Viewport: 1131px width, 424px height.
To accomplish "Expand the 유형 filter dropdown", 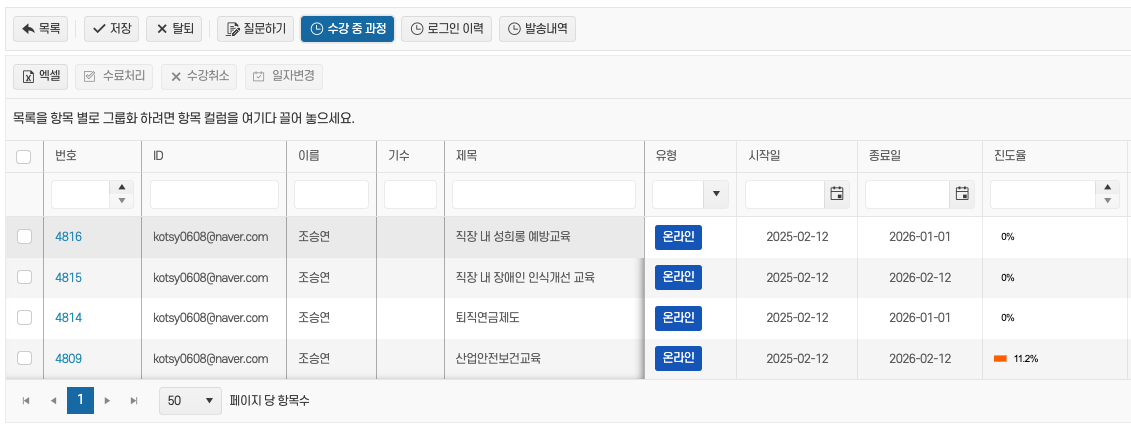I will 717,194.
